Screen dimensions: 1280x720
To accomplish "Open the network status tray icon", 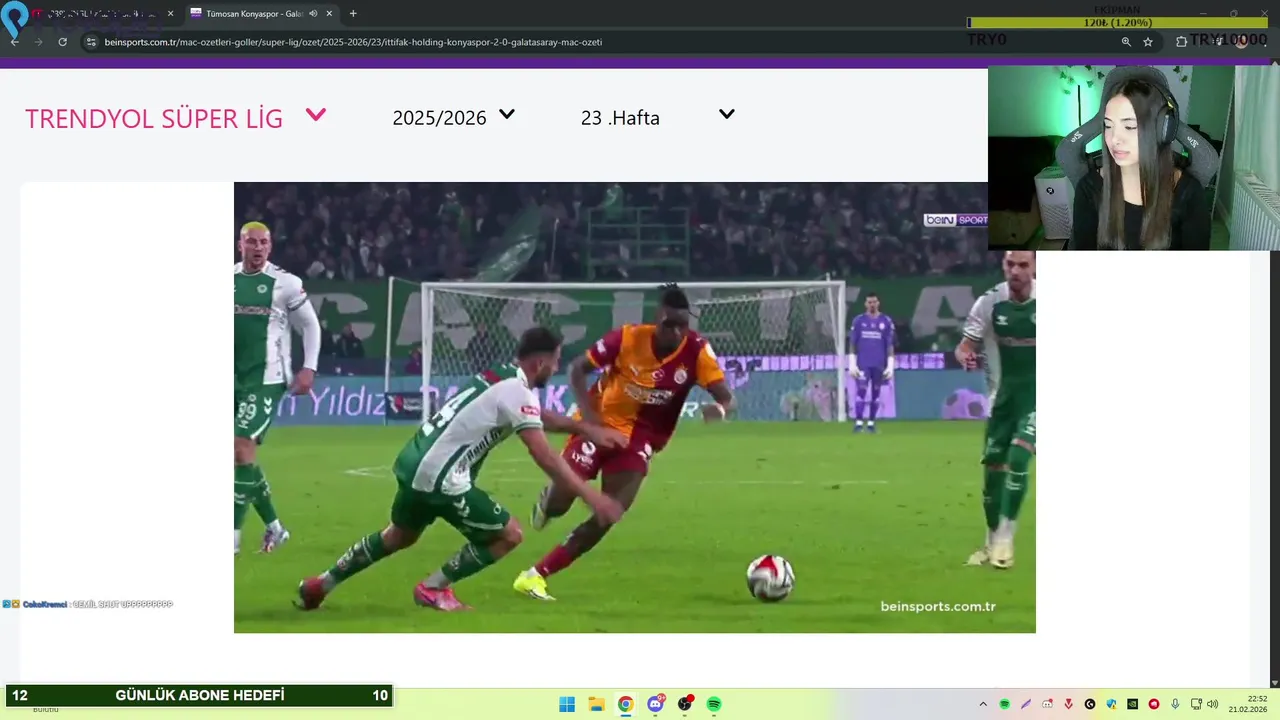I will [1196, 704].
